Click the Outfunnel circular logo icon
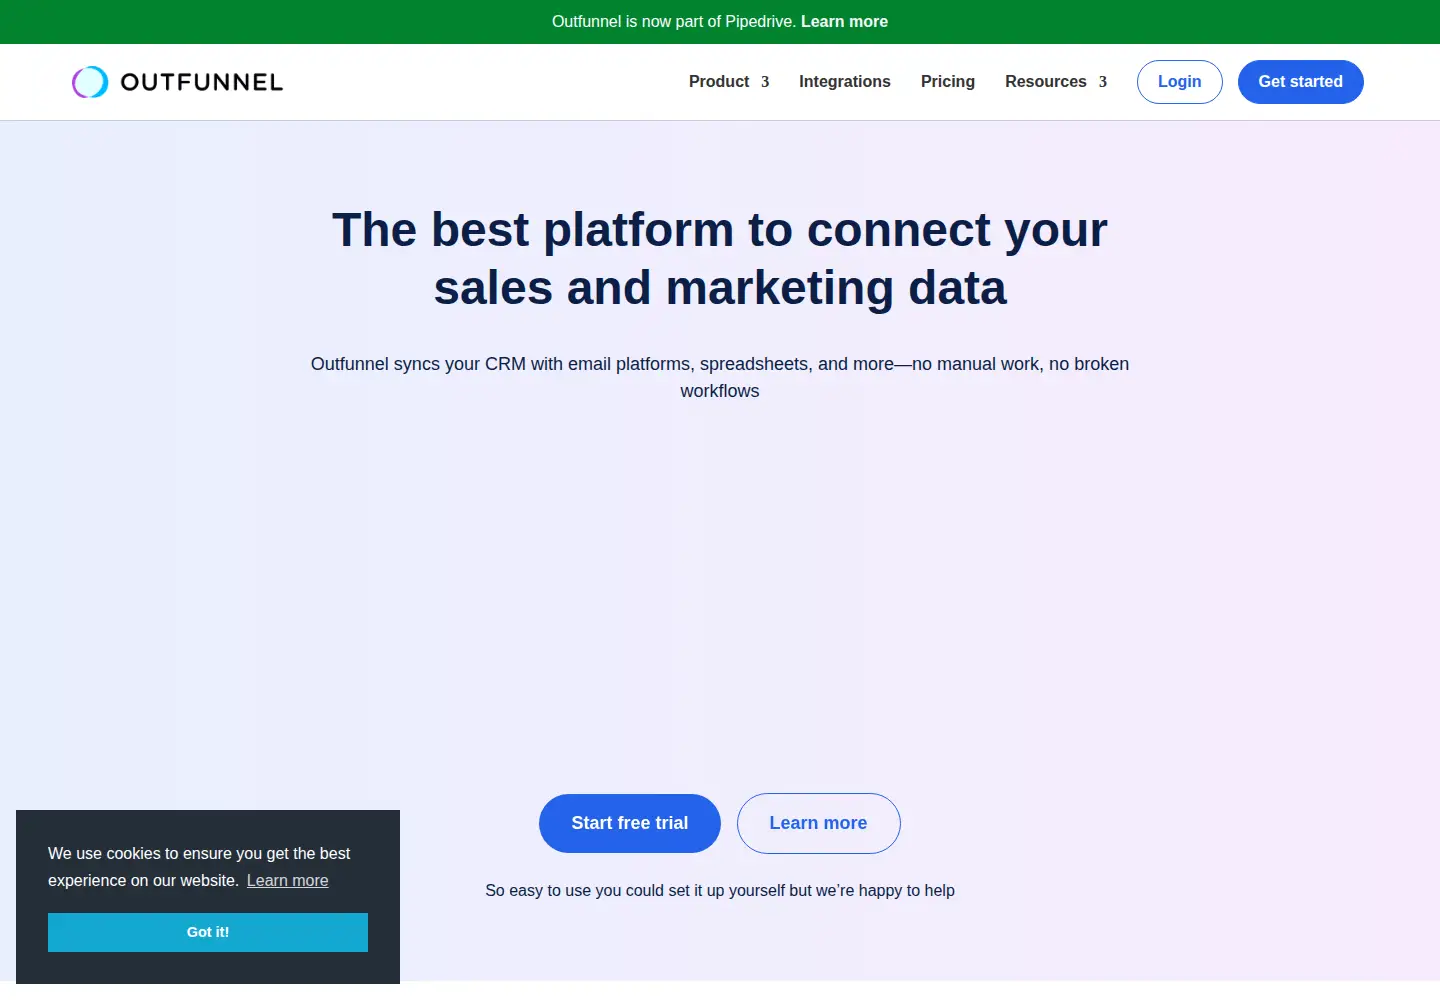Viewport: 1440px width, 1000px height. 90,82
